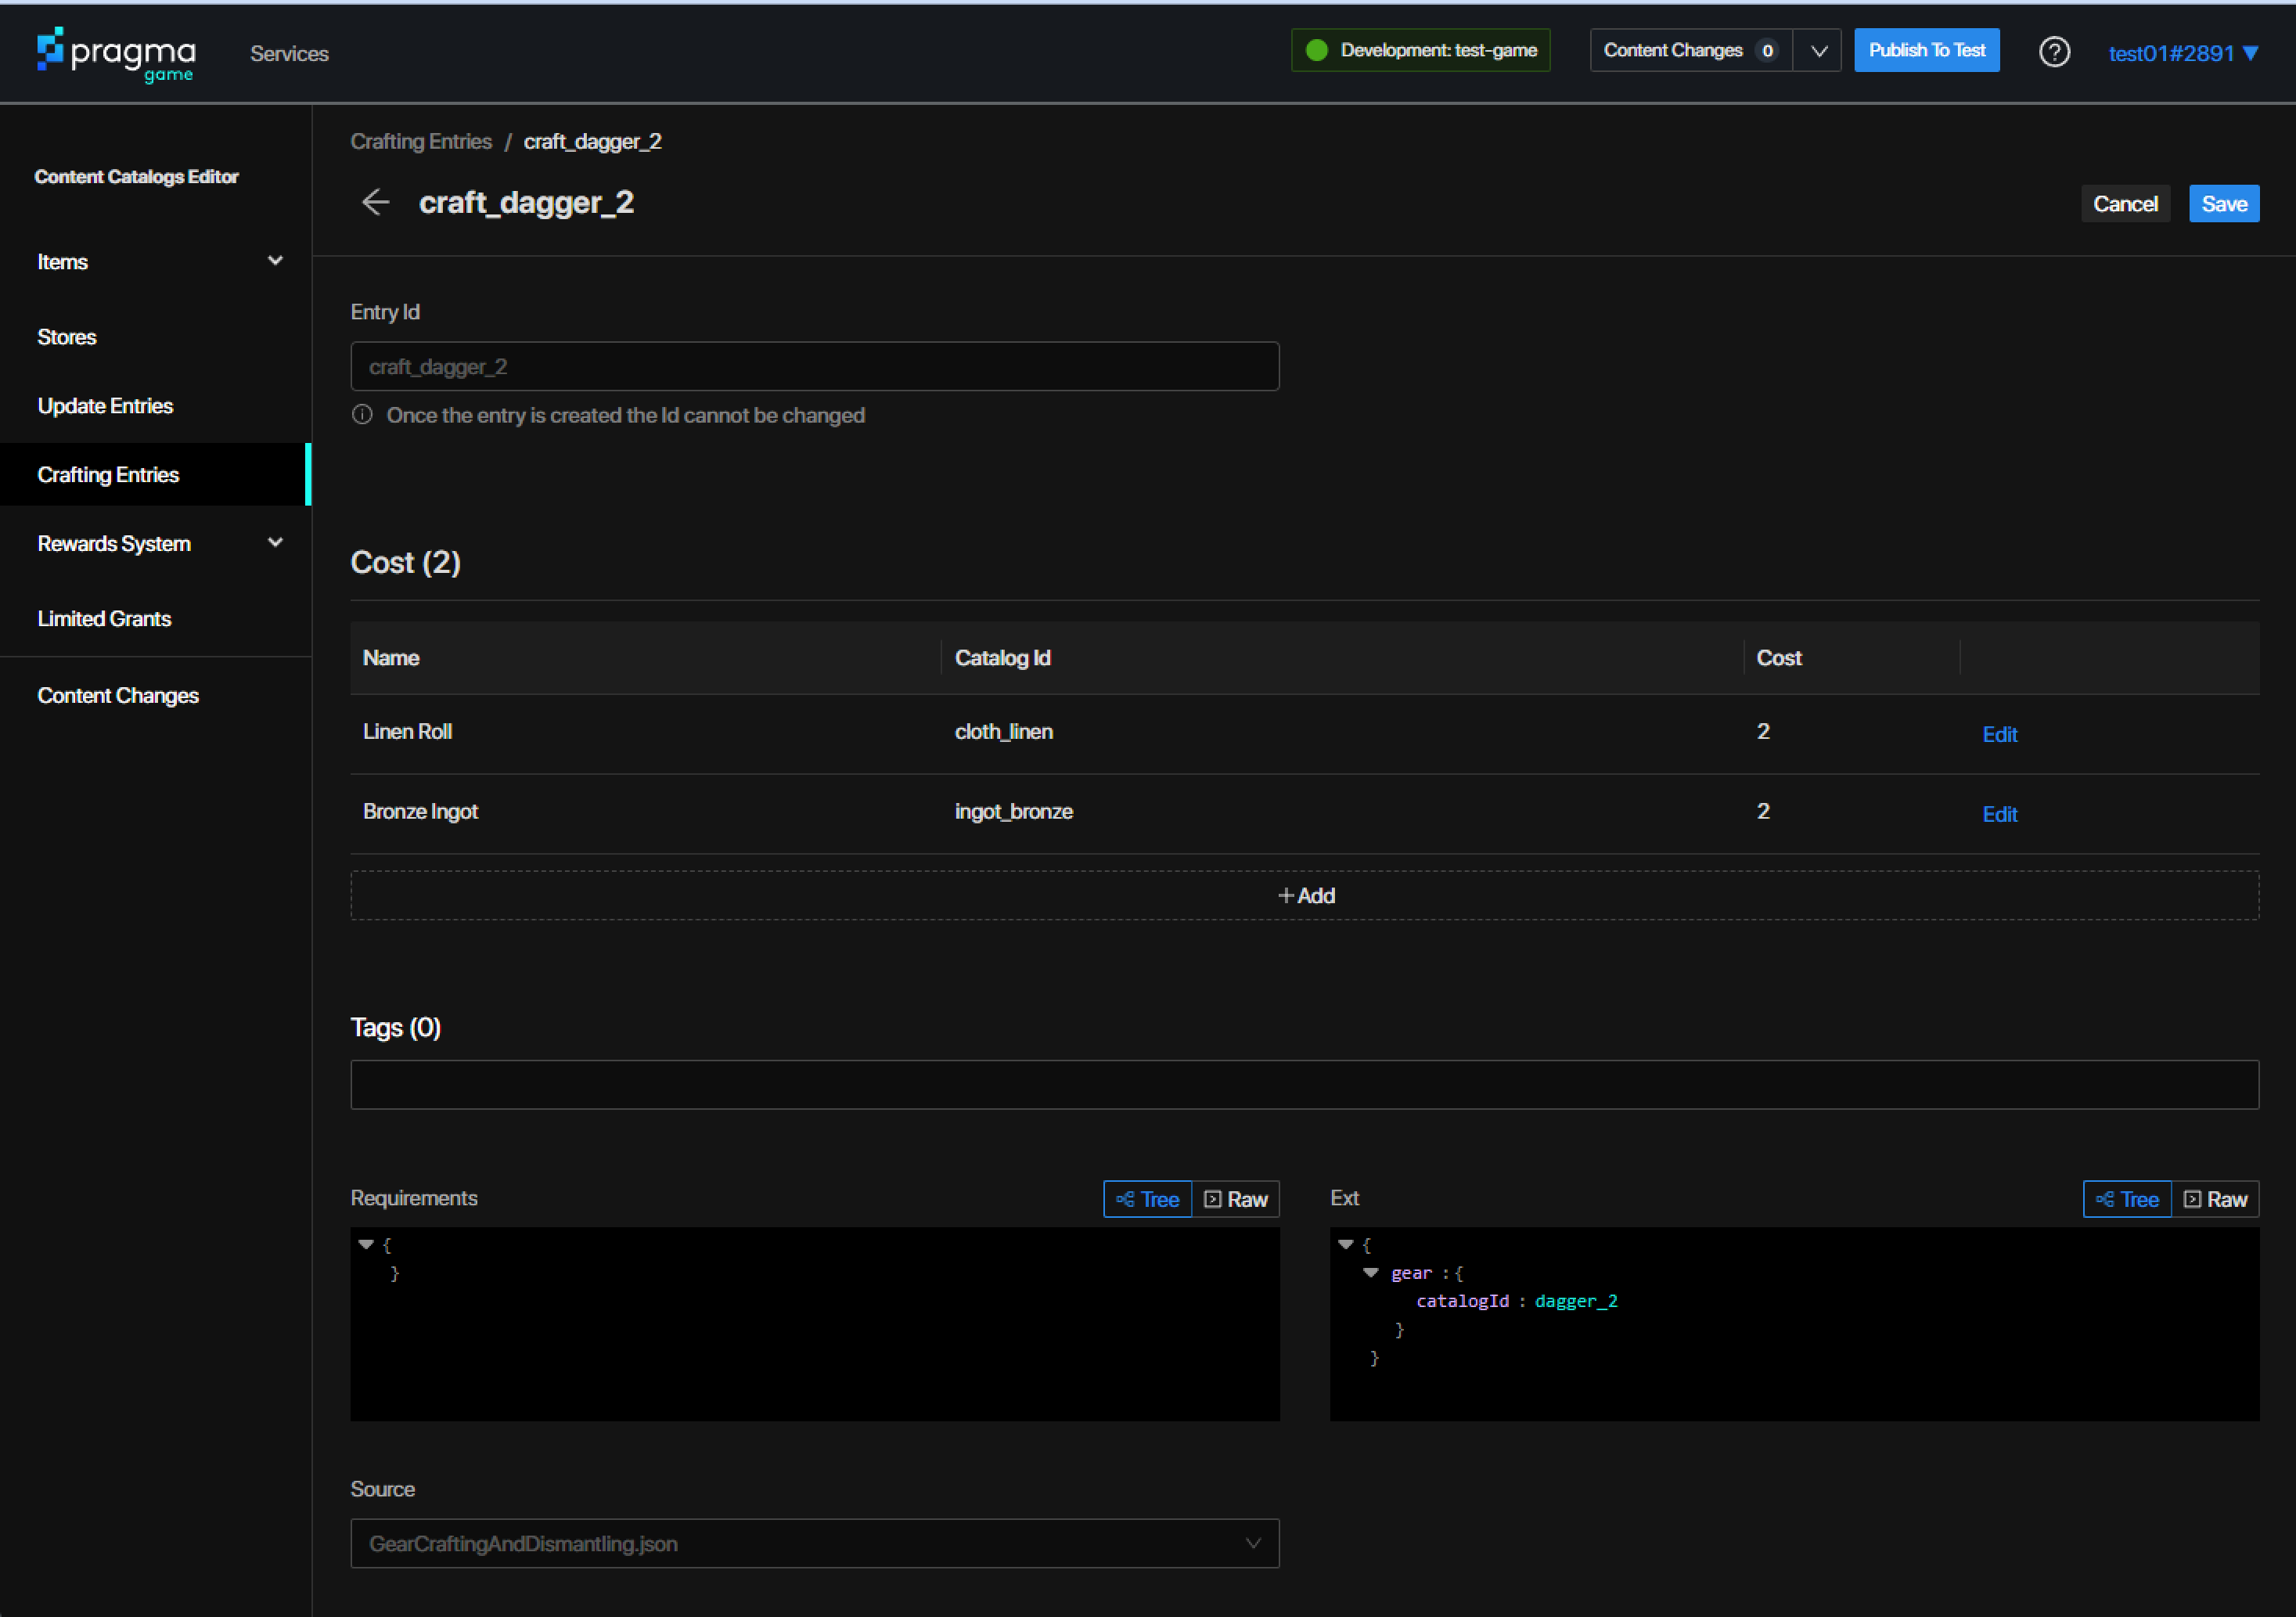
Task: Switch Requirements view to Raw
Action: tap(1236, 1199)
